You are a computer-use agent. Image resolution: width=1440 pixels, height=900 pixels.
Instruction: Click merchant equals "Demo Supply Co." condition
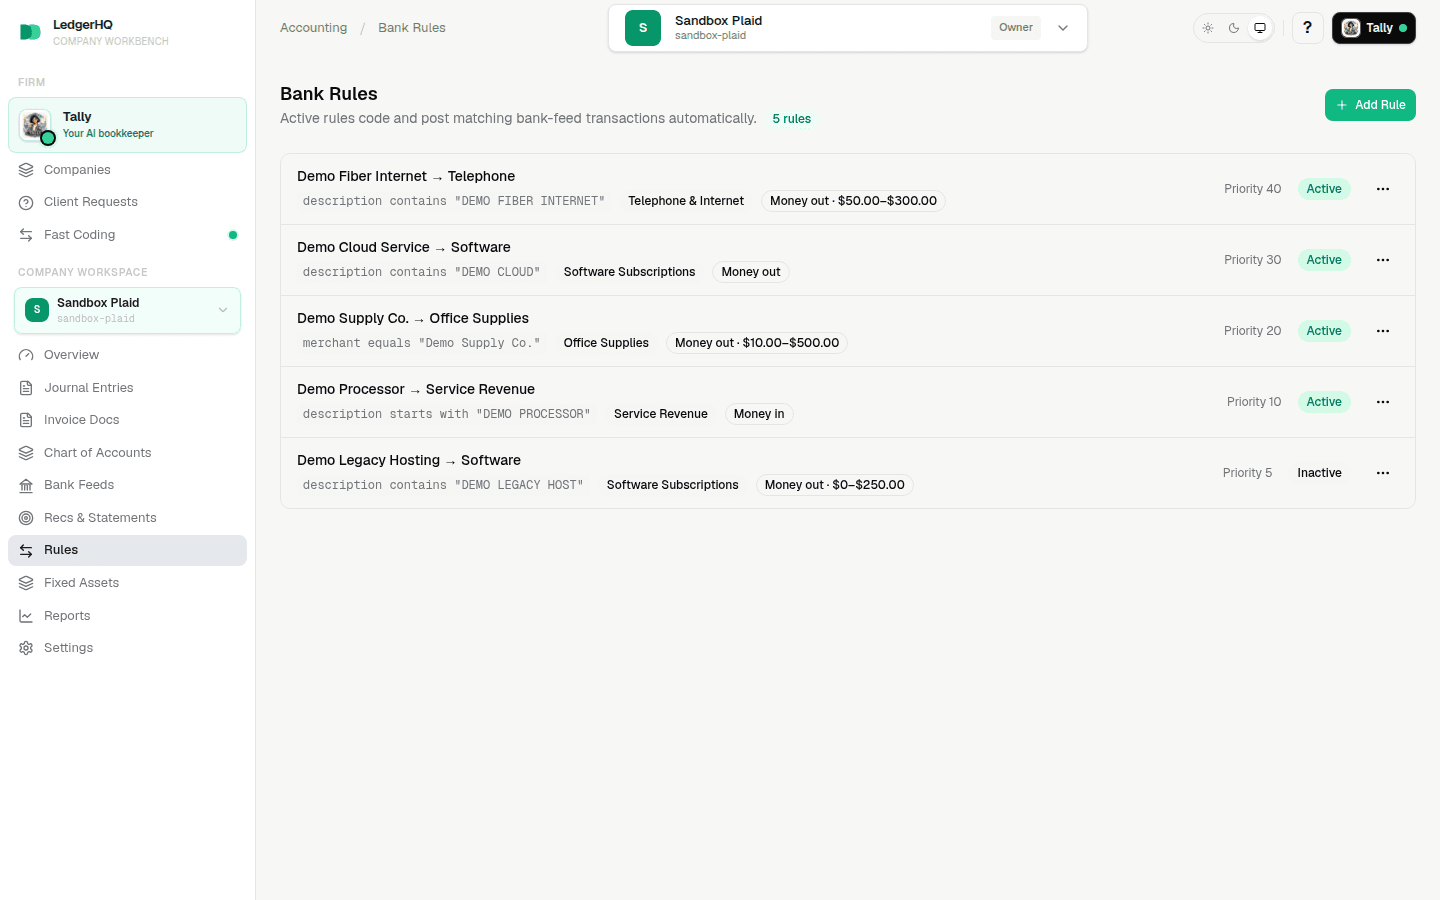pos(421,343)
